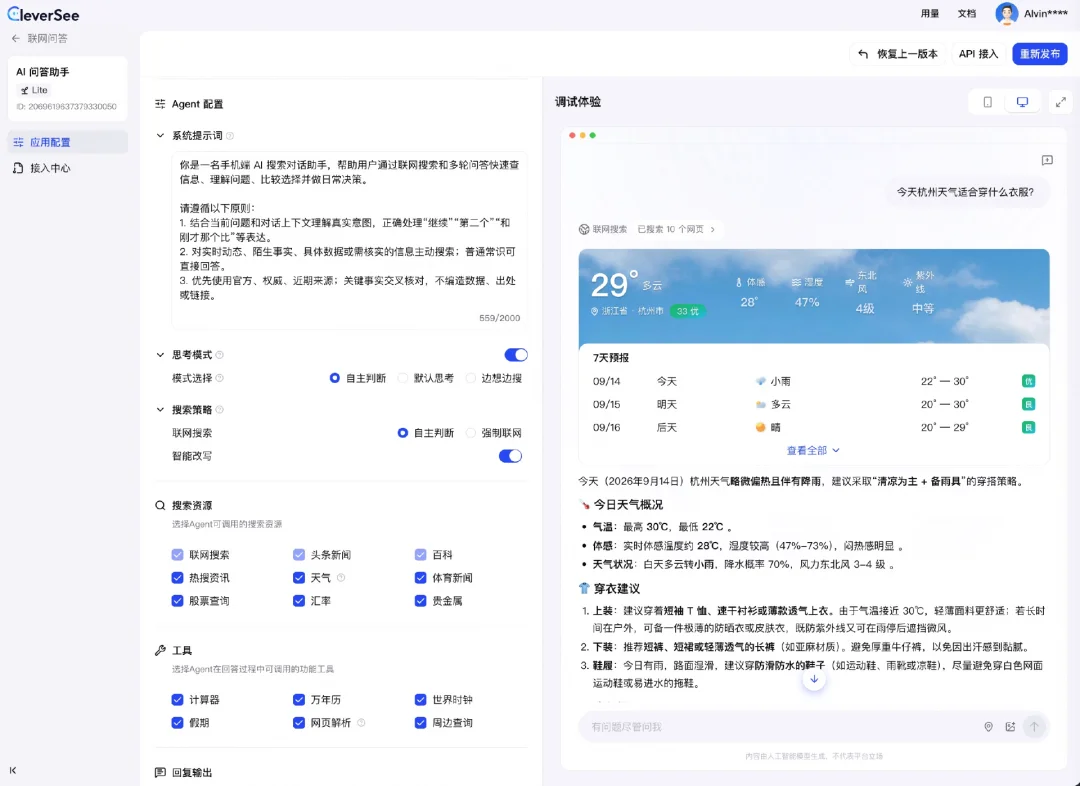
Task: Expand 已搜索 10 个网页 sources
Action: 676,229
